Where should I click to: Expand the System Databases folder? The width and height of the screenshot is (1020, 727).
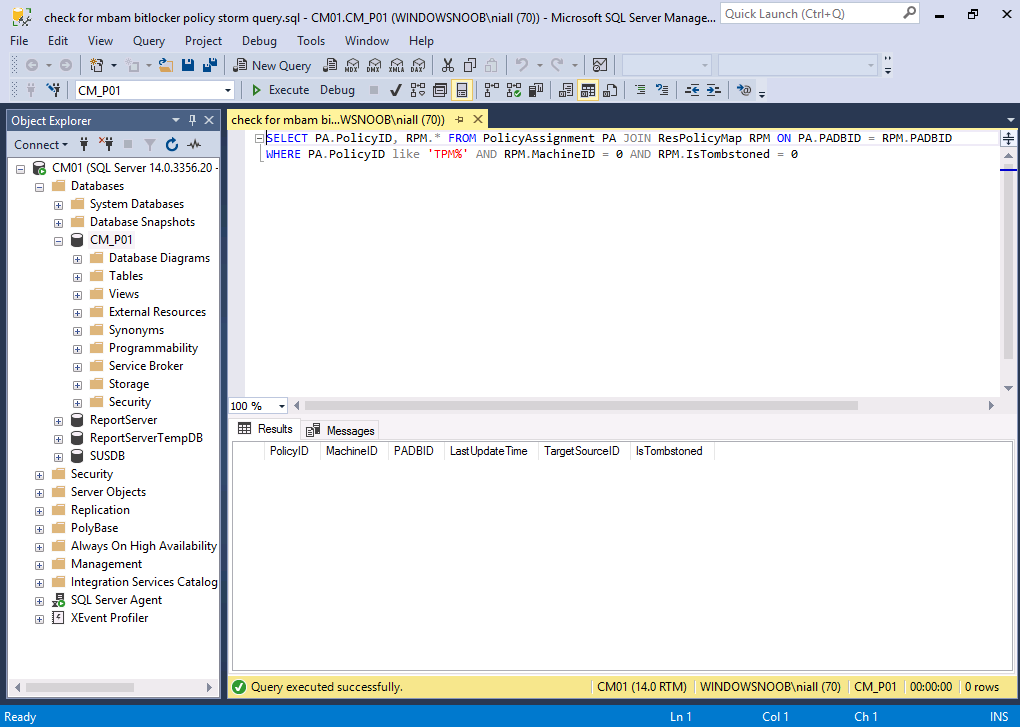point(59,205)
